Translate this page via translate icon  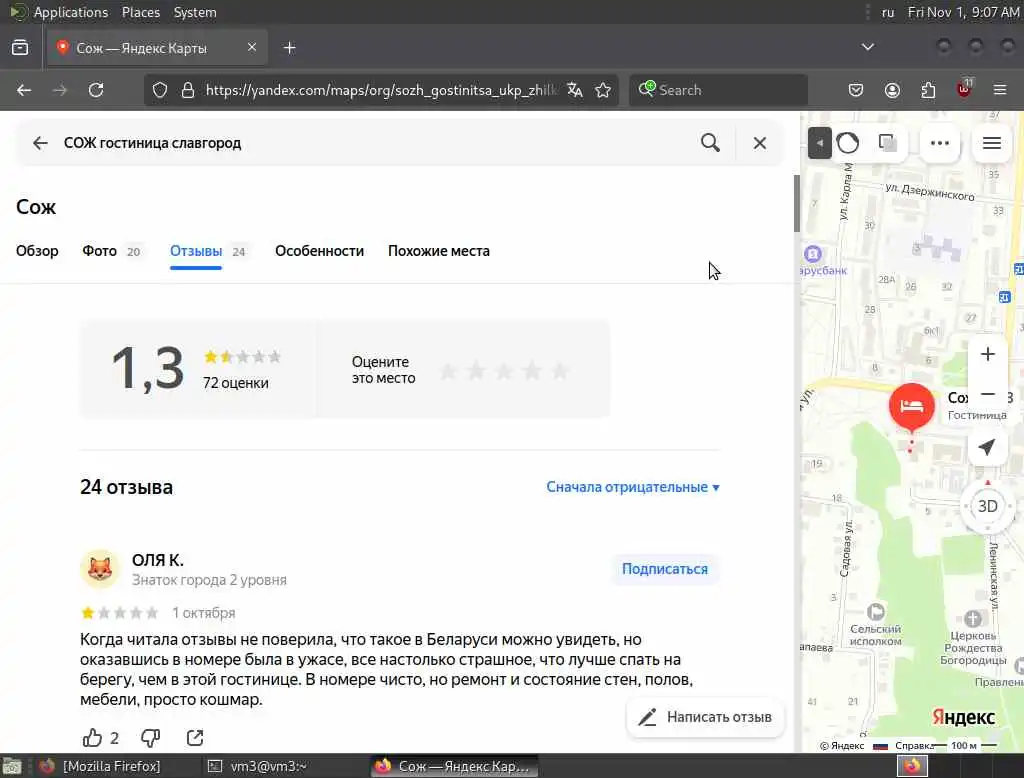pyautogui.click(x=575, y=90)
